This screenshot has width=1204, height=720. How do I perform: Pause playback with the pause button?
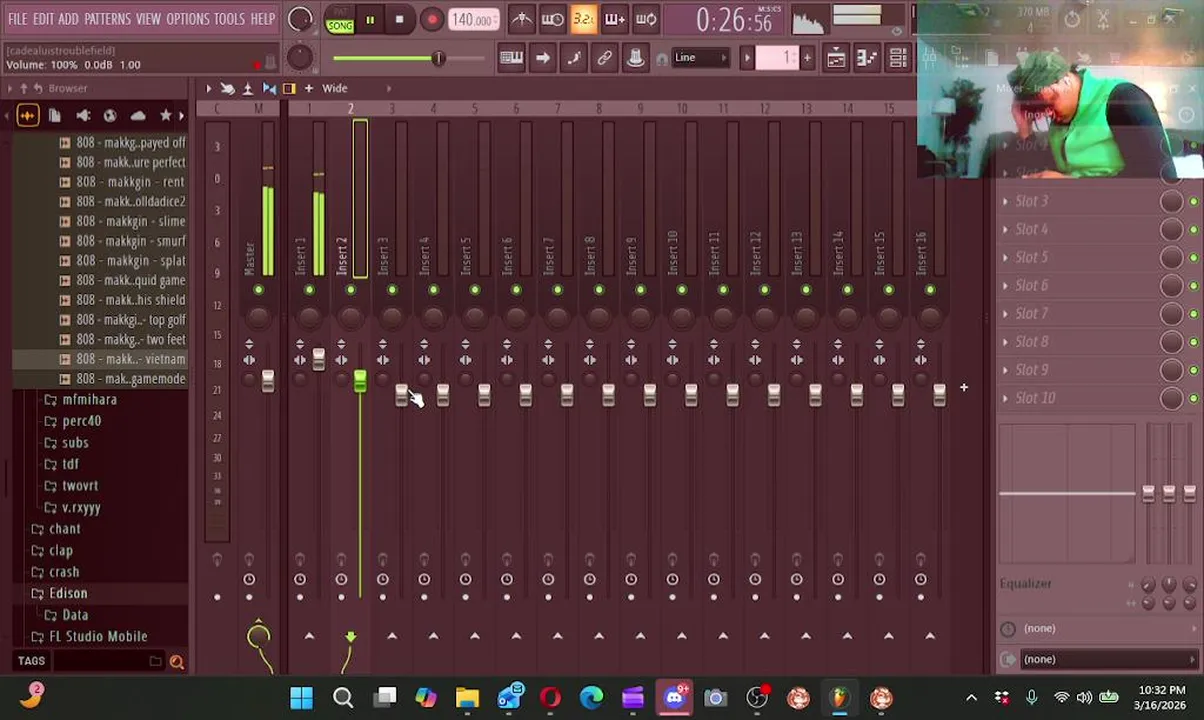pos(370,19)
